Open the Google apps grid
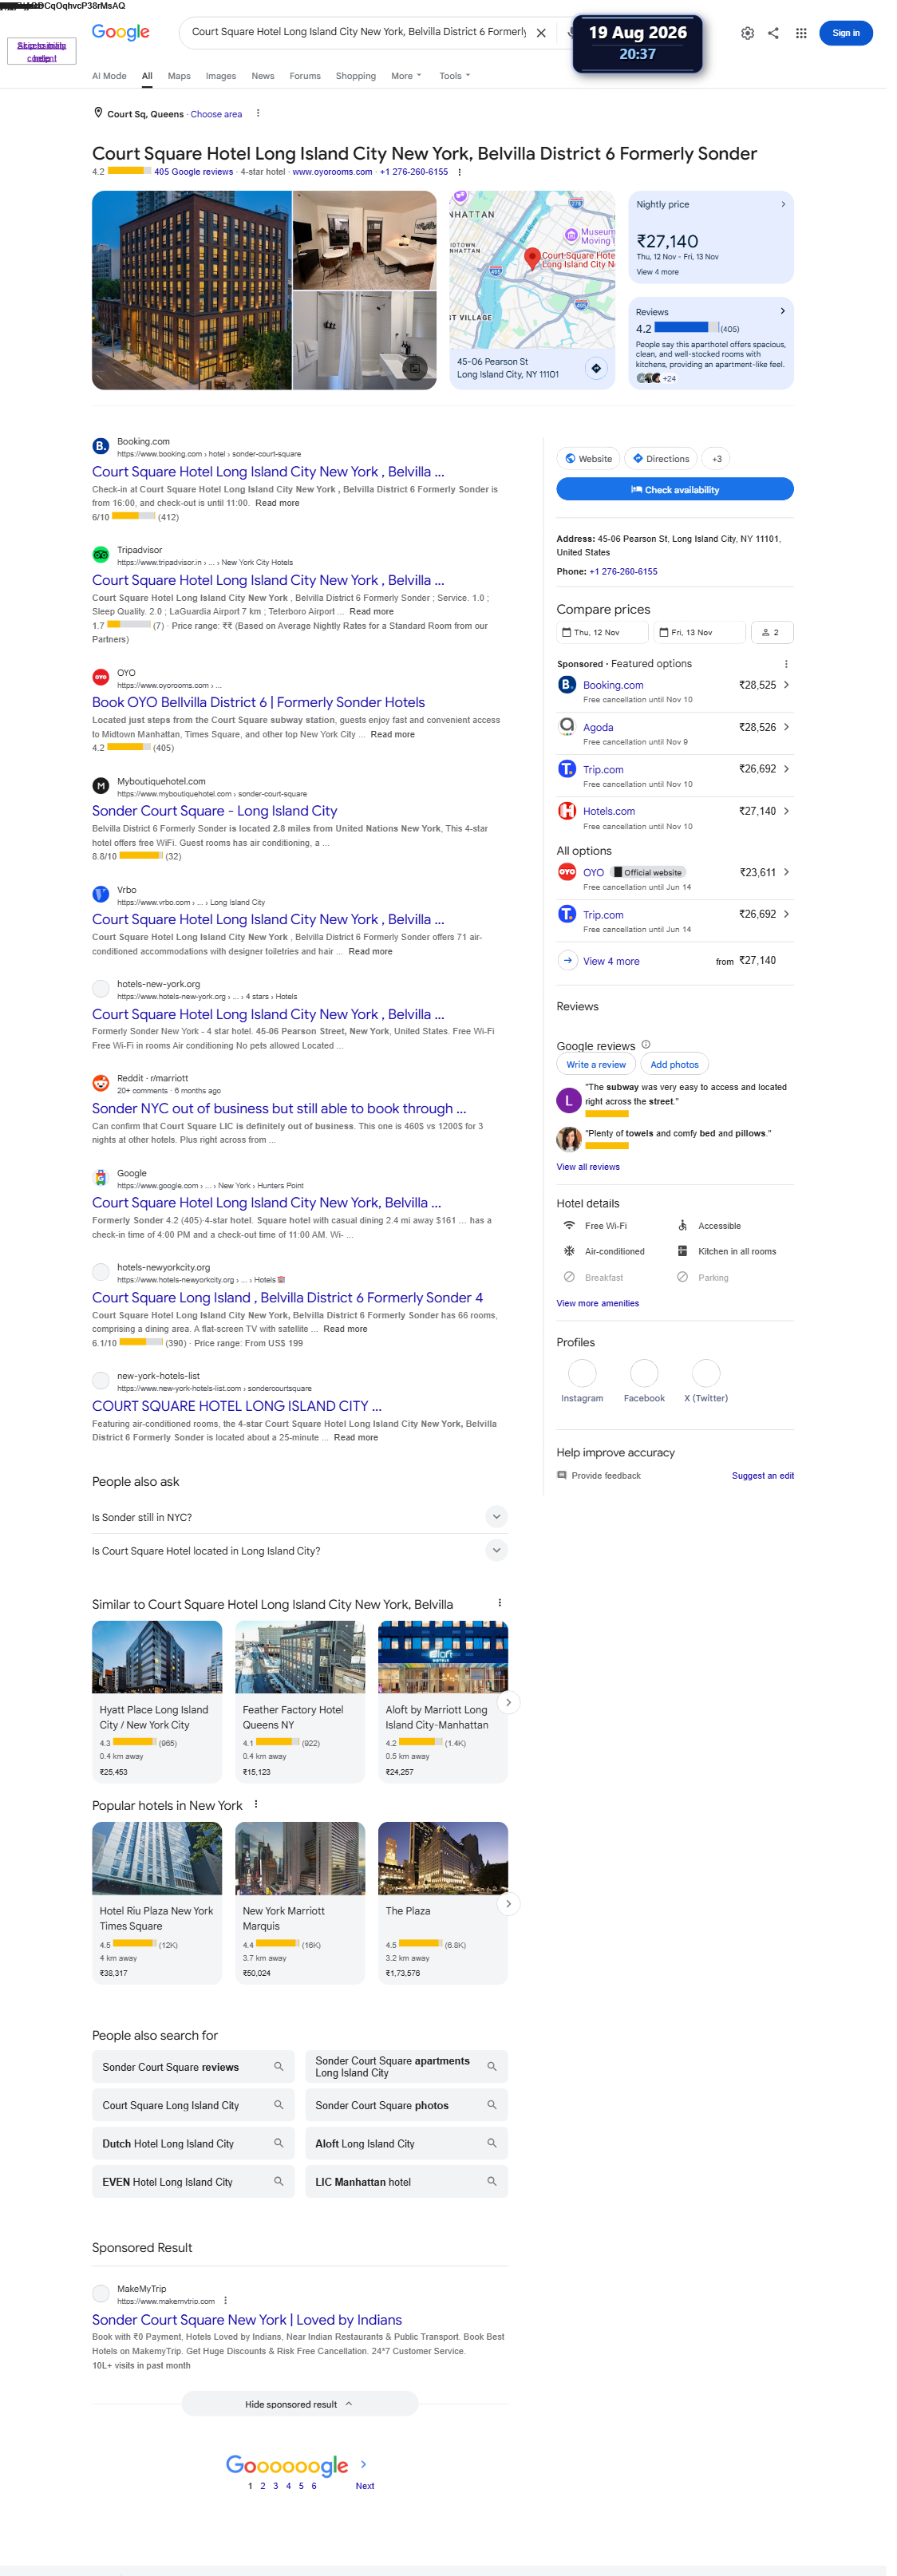This screenshot has width=897, height=2576. pyautogui.click(x=801, y=33)
